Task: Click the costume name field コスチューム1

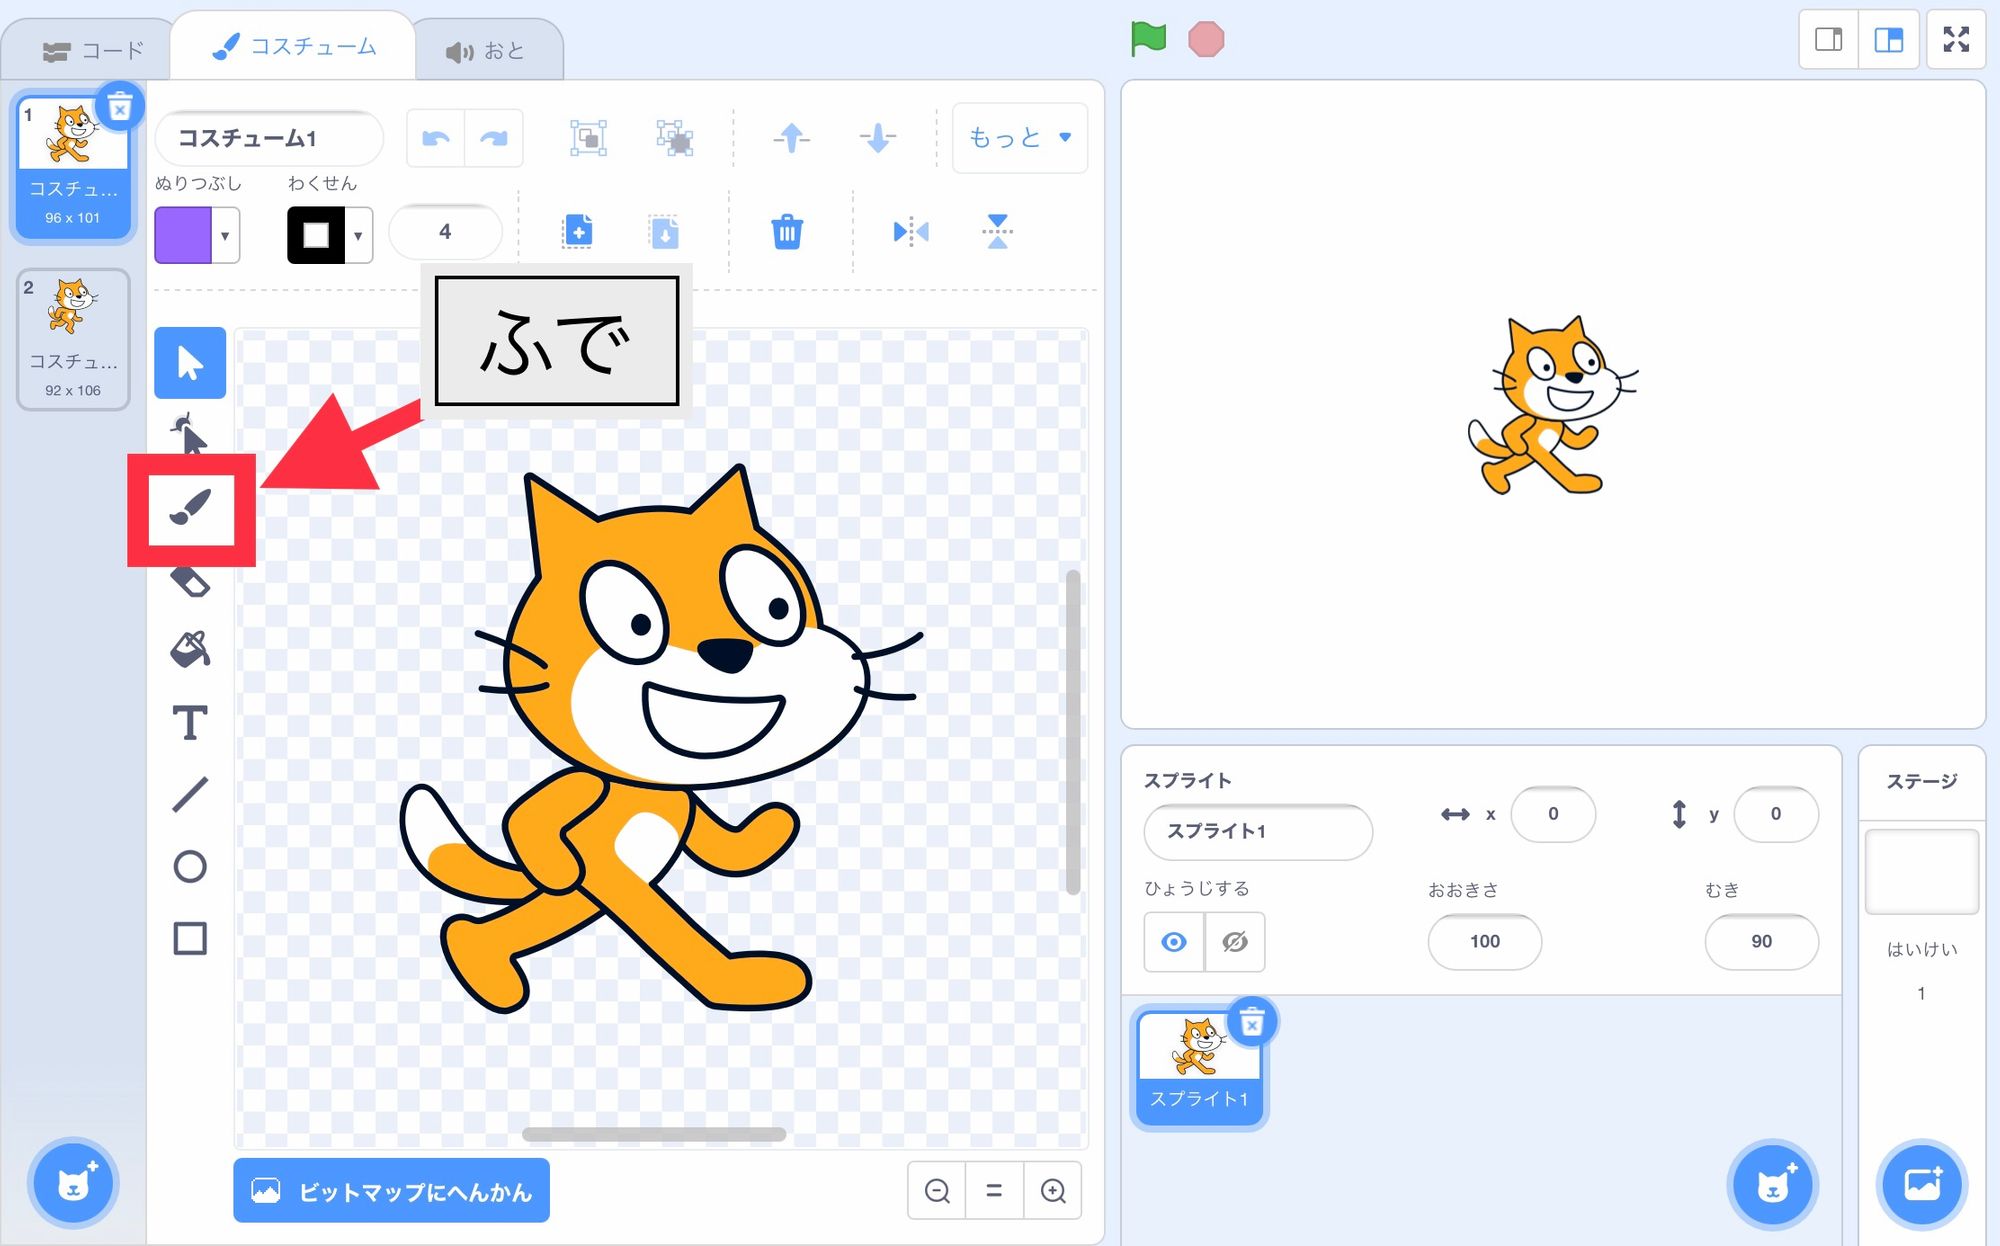Action: point(269,138)
